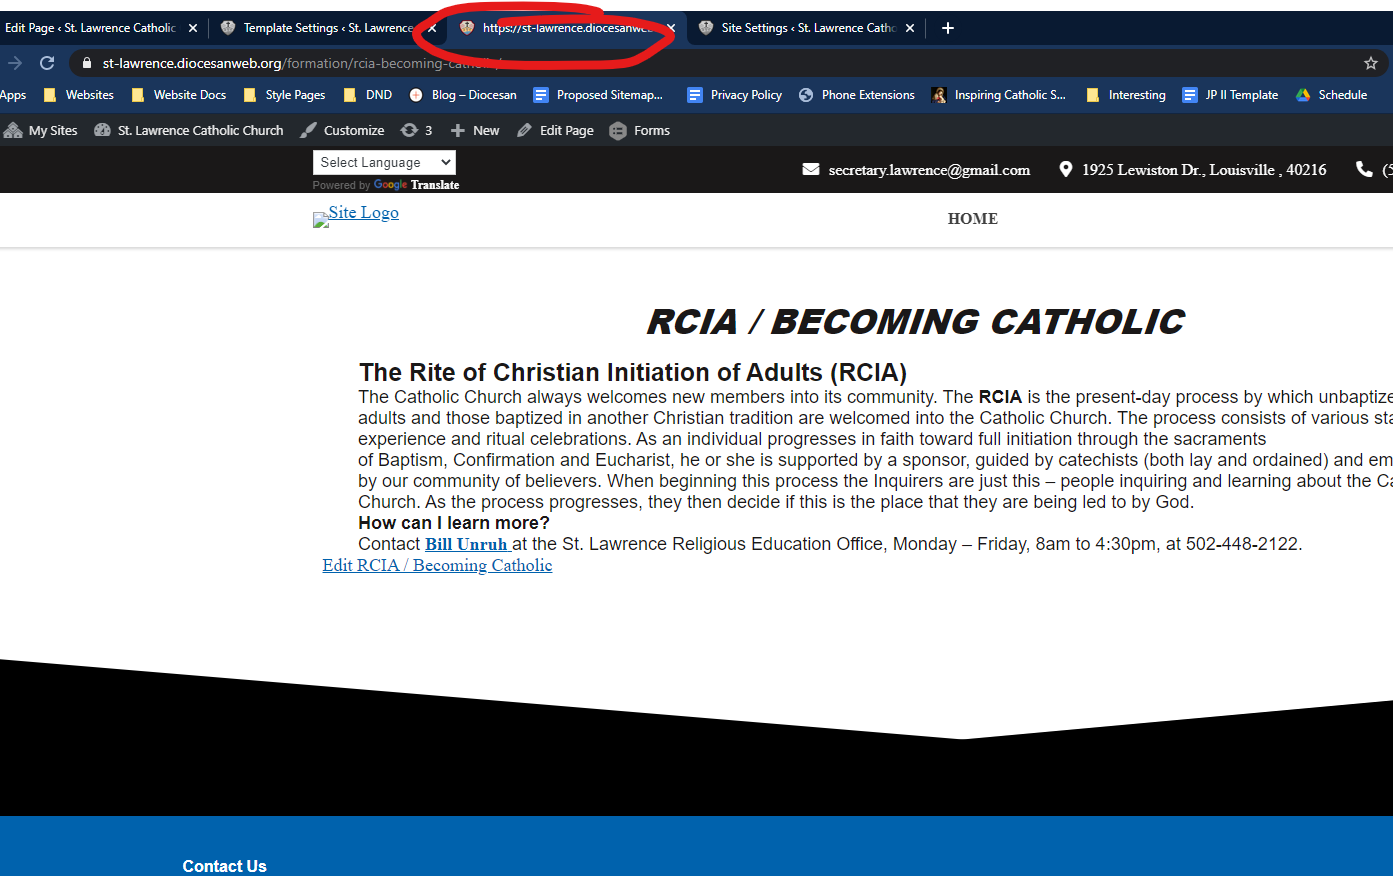Click the forward navigation arrow
The image size is (1393, 876).
coord(15,63)
